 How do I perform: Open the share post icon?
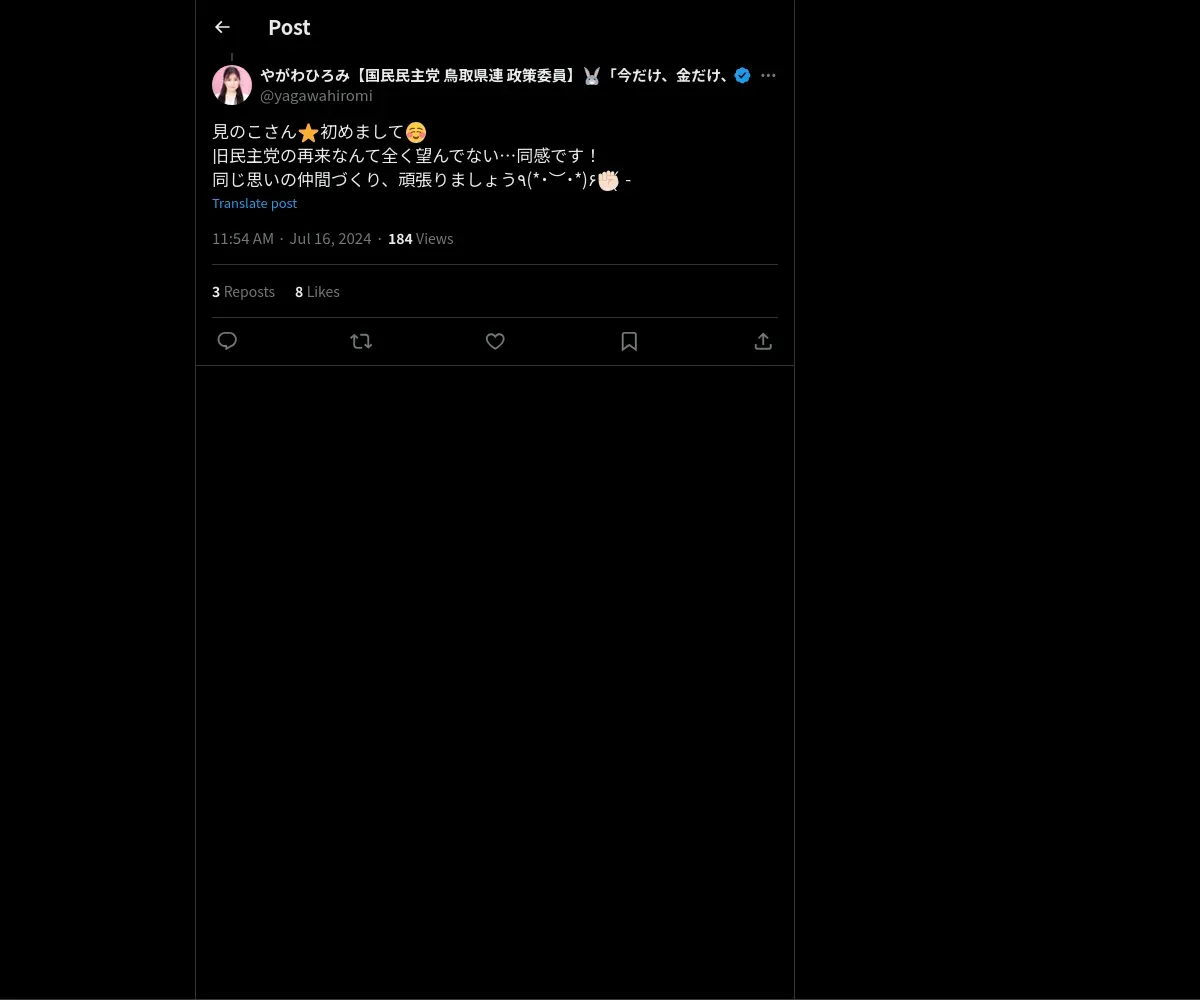(x=763, y=341)
